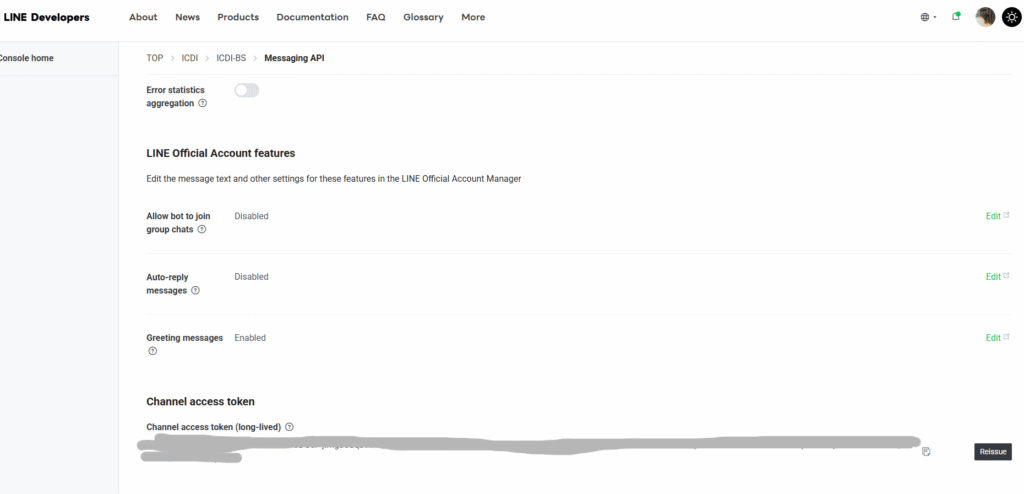Show help for Greeting messages
Image resolution: width=1024 pixels, height=494 pixels.
tap(152, 351)
